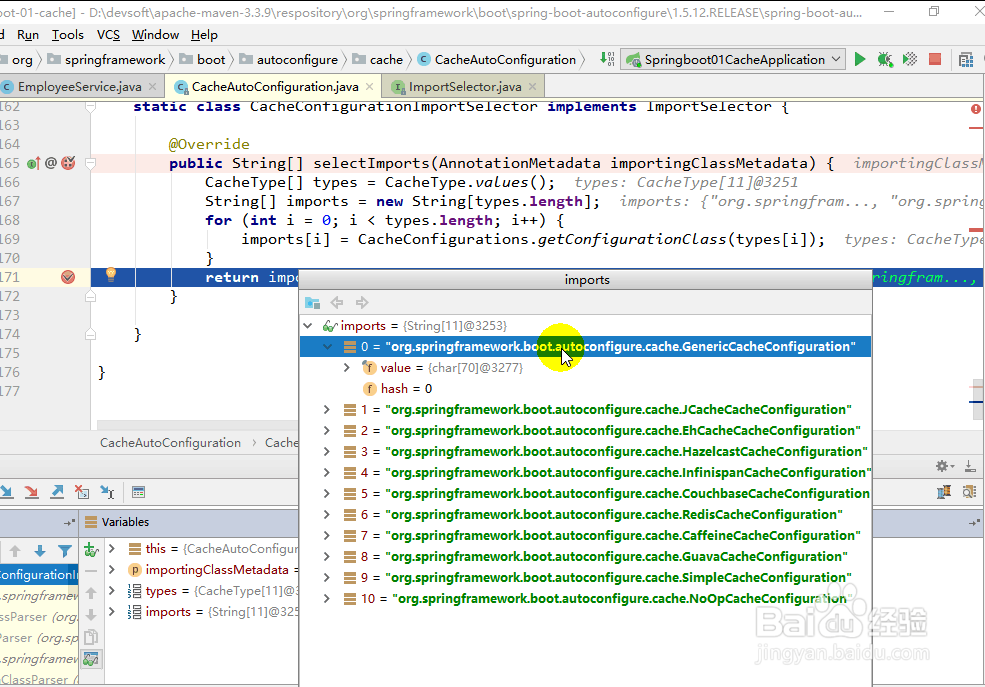Click Drop Frame debugger icon
This screenshot has height=687, width=985.
[82, 492]
